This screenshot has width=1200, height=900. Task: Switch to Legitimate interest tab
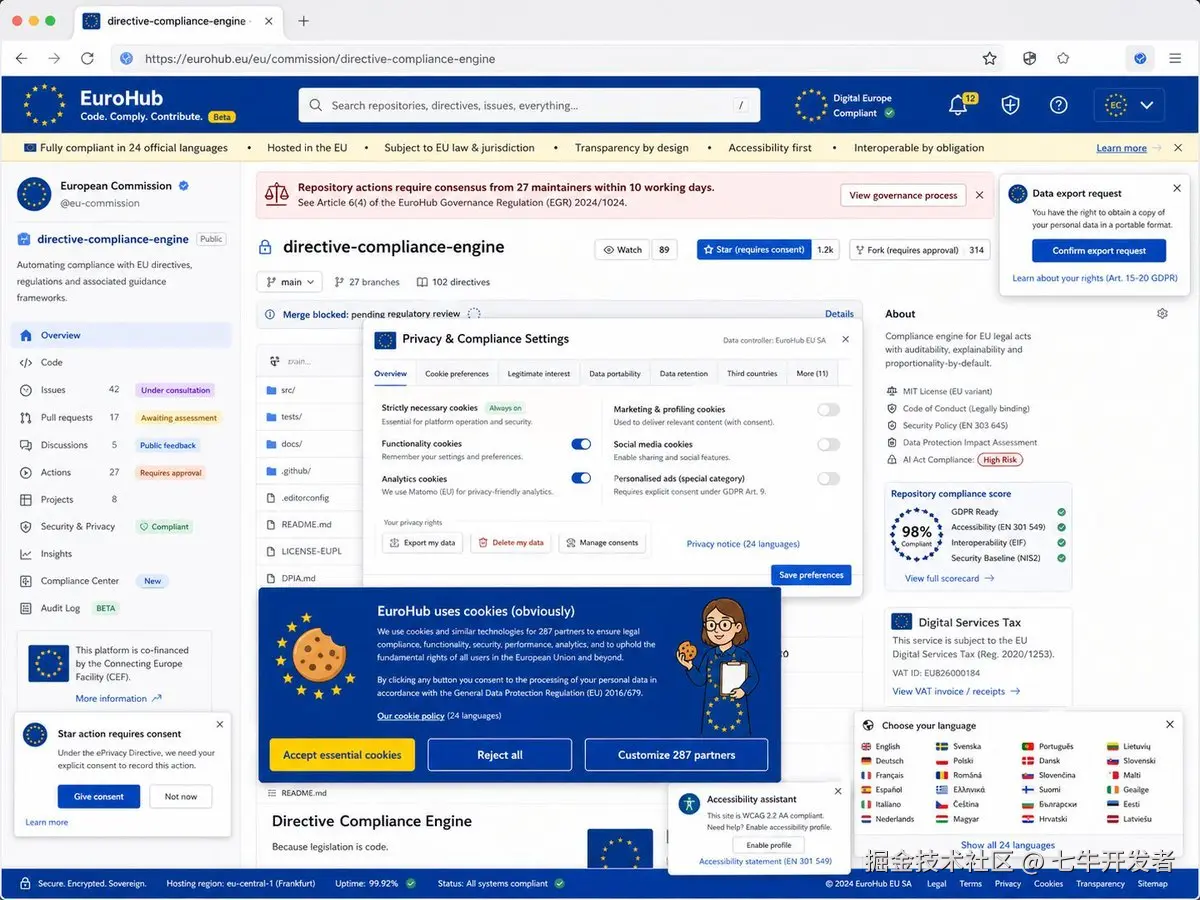point(539,373)
